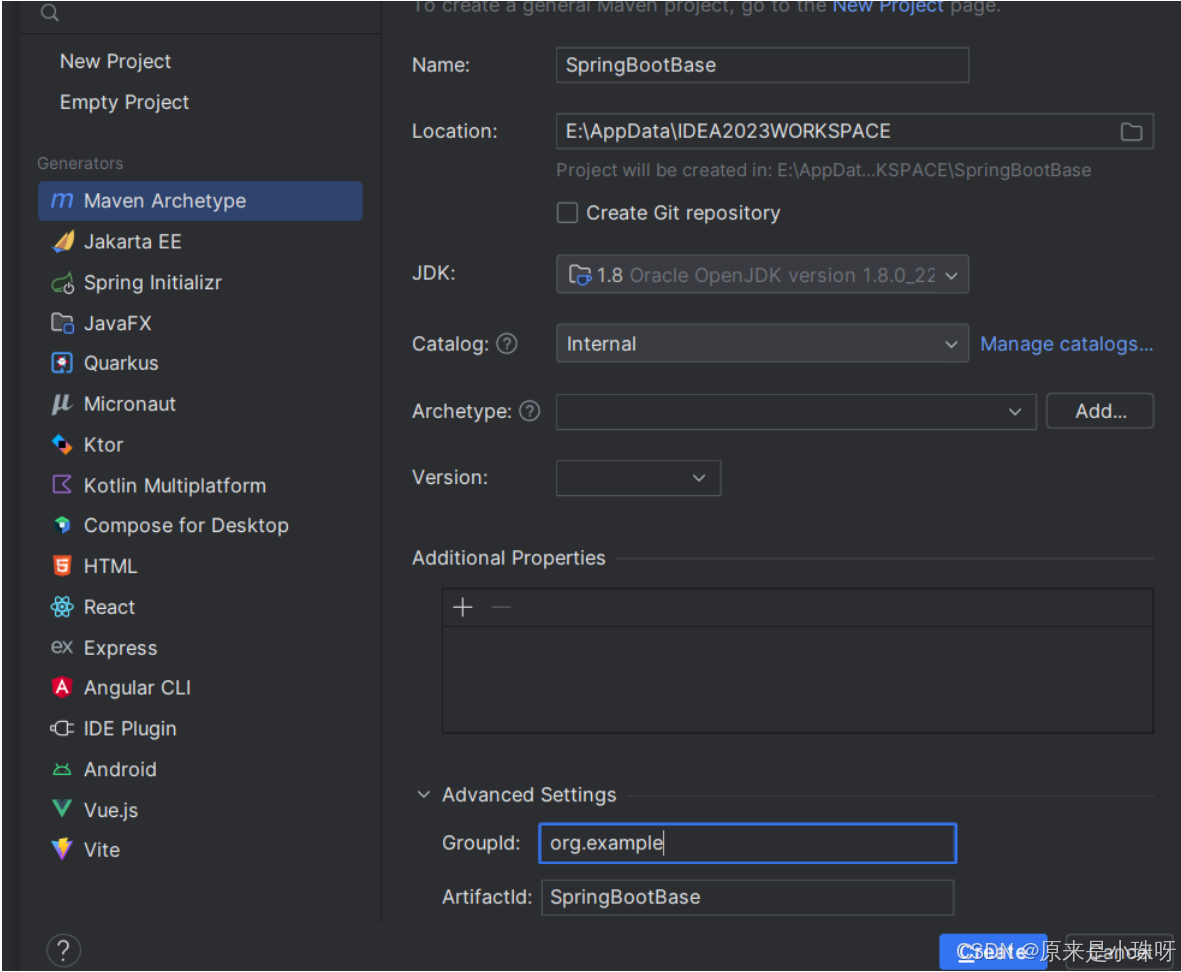Click the Angular CLI icon
This screenshot has width=1181, height=972.
[62, 687]
